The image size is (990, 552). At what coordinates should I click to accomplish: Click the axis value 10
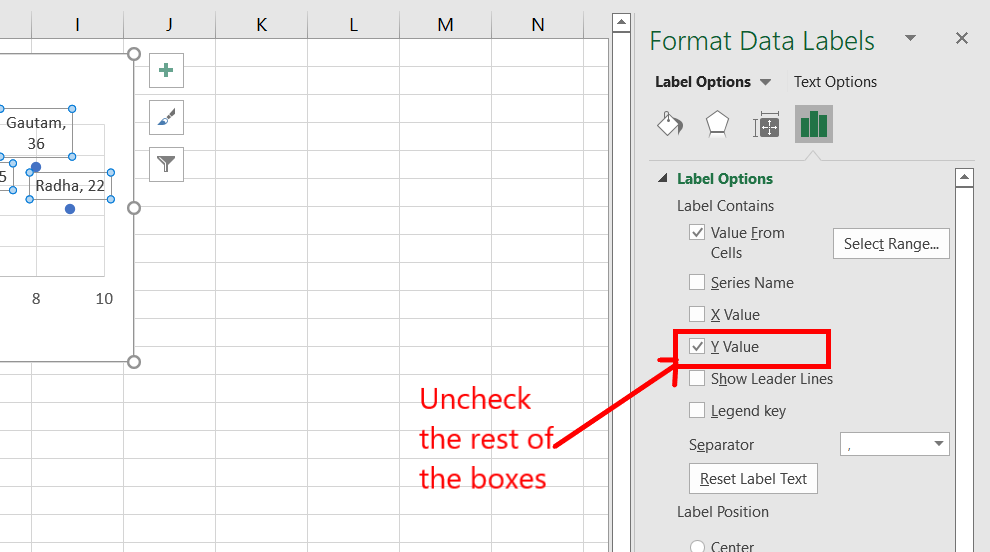tap(104, 299)
